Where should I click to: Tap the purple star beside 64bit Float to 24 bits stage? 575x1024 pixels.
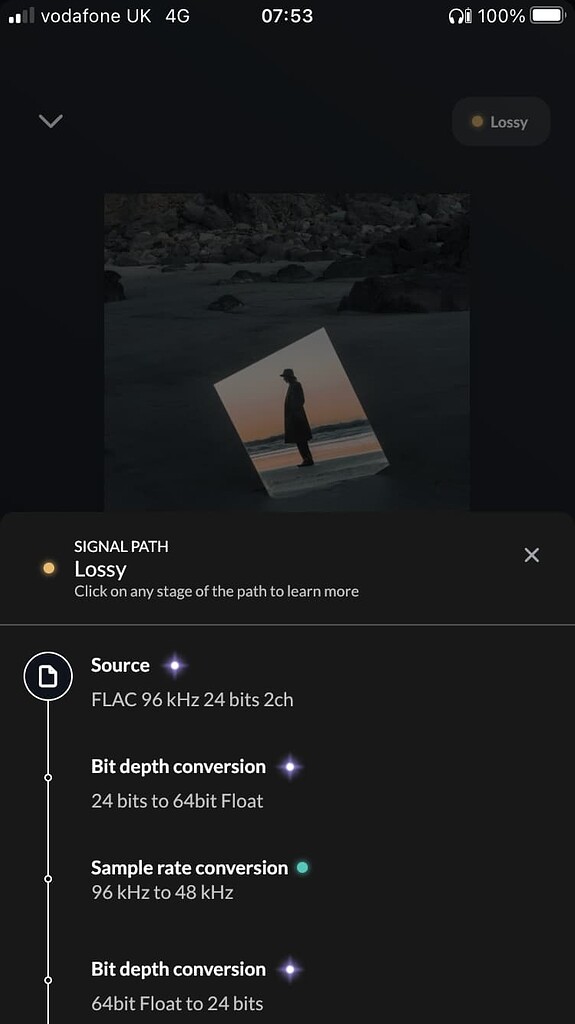point(291,969)
